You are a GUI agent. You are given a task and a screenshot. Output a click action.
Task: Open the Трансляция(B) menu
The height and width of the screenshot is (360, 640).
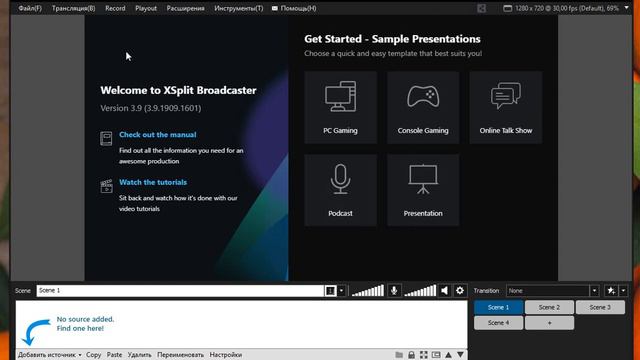(73, 8)
